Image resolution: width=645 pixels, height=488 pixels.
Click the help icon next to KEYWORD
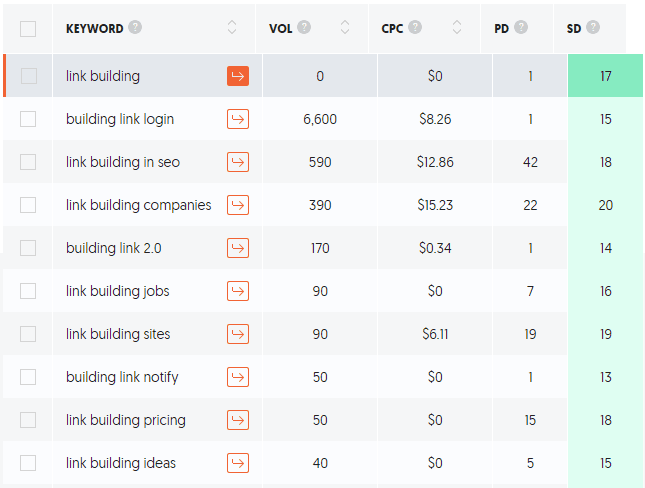(135, 28)
